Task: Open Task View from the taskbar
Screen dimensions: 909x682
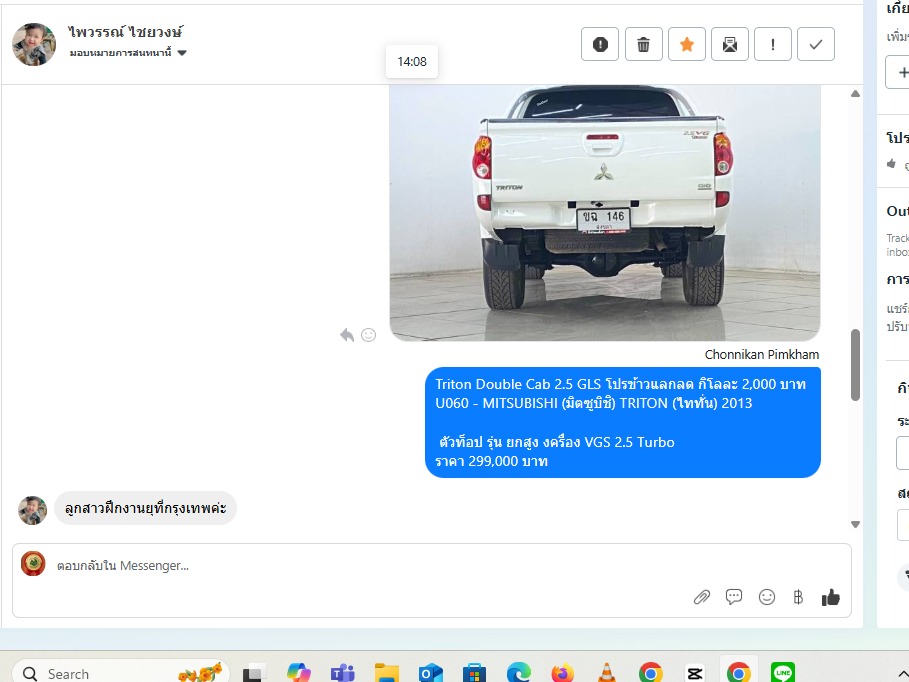Action: [x=254, y=673]
